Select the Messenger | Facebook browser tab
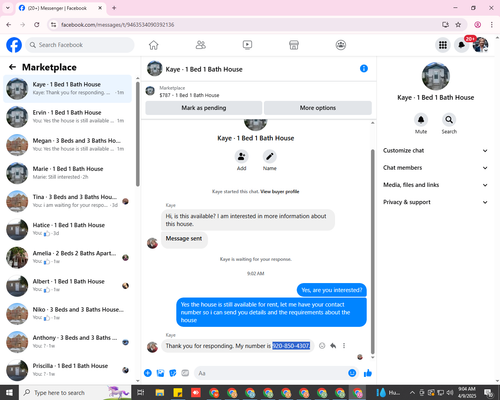 (61, 8)
